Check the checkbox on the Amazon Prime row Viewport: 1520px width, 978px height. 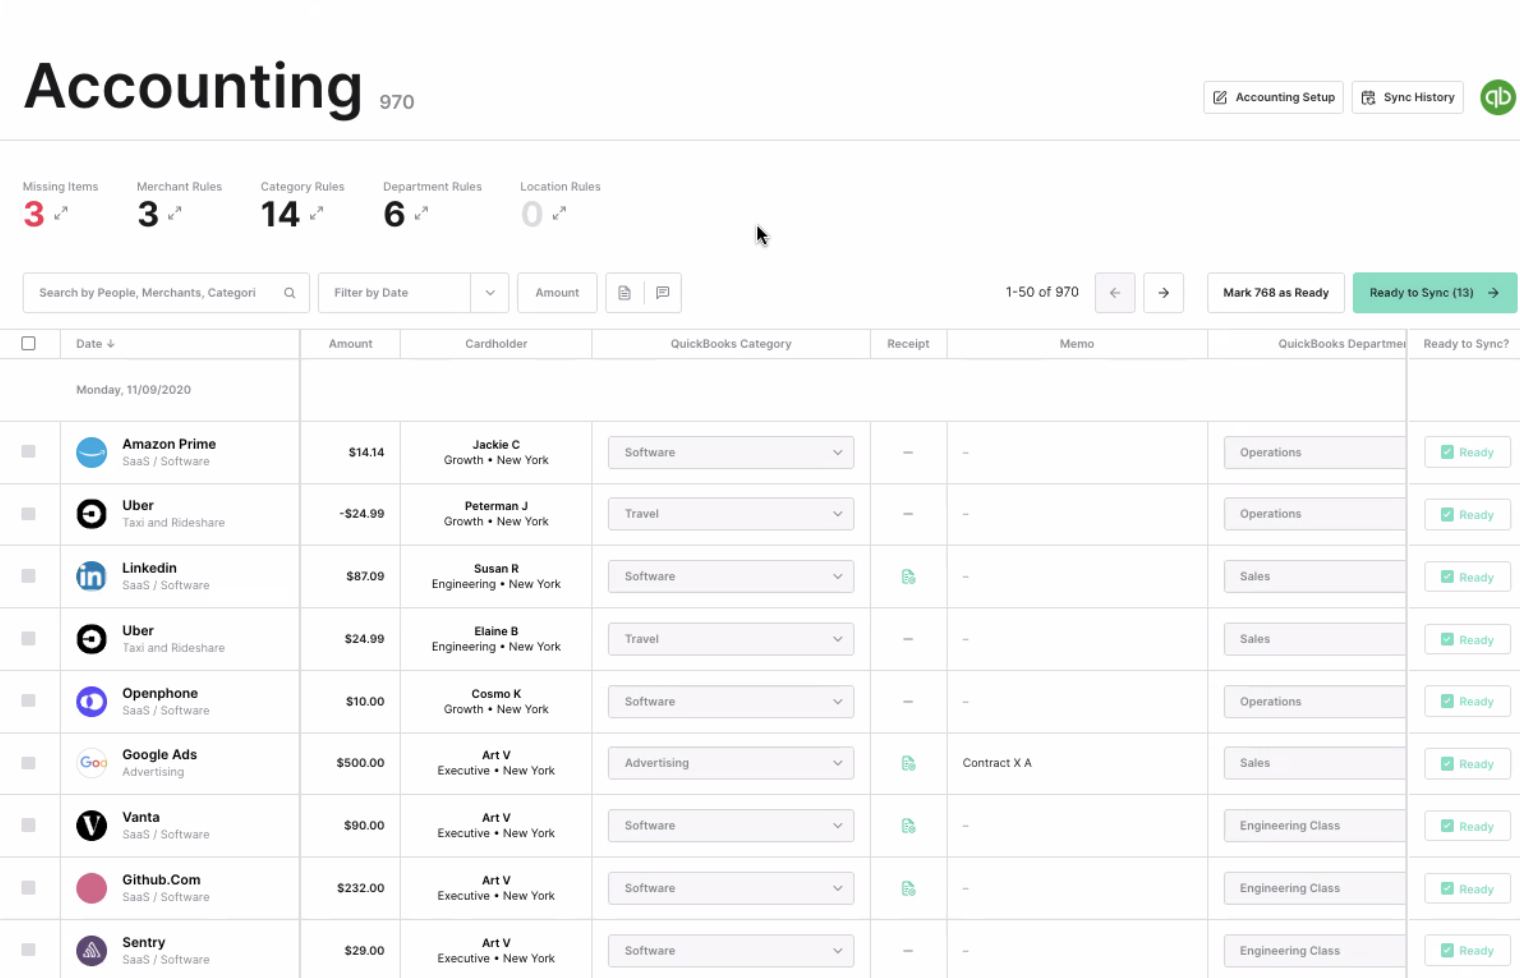pyautogui.click(x=28, y=452)
